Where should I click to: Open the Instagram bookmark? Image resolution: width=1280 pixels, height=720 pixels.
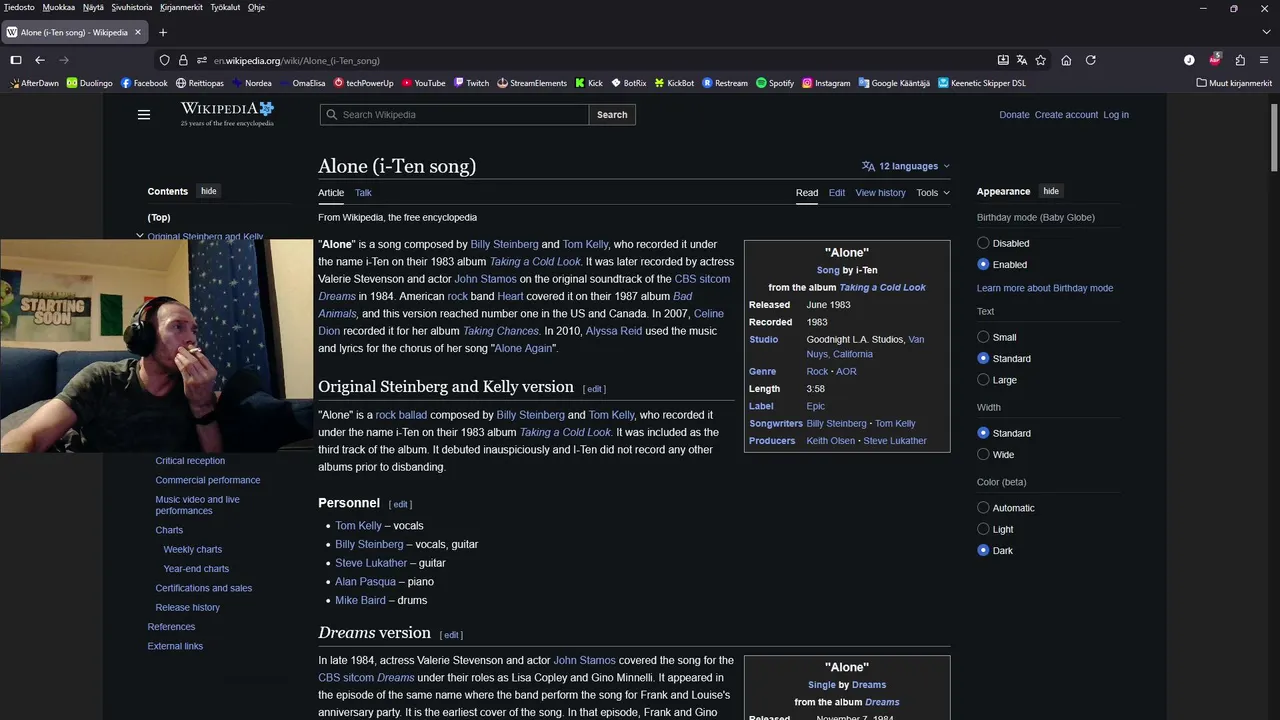826,83
